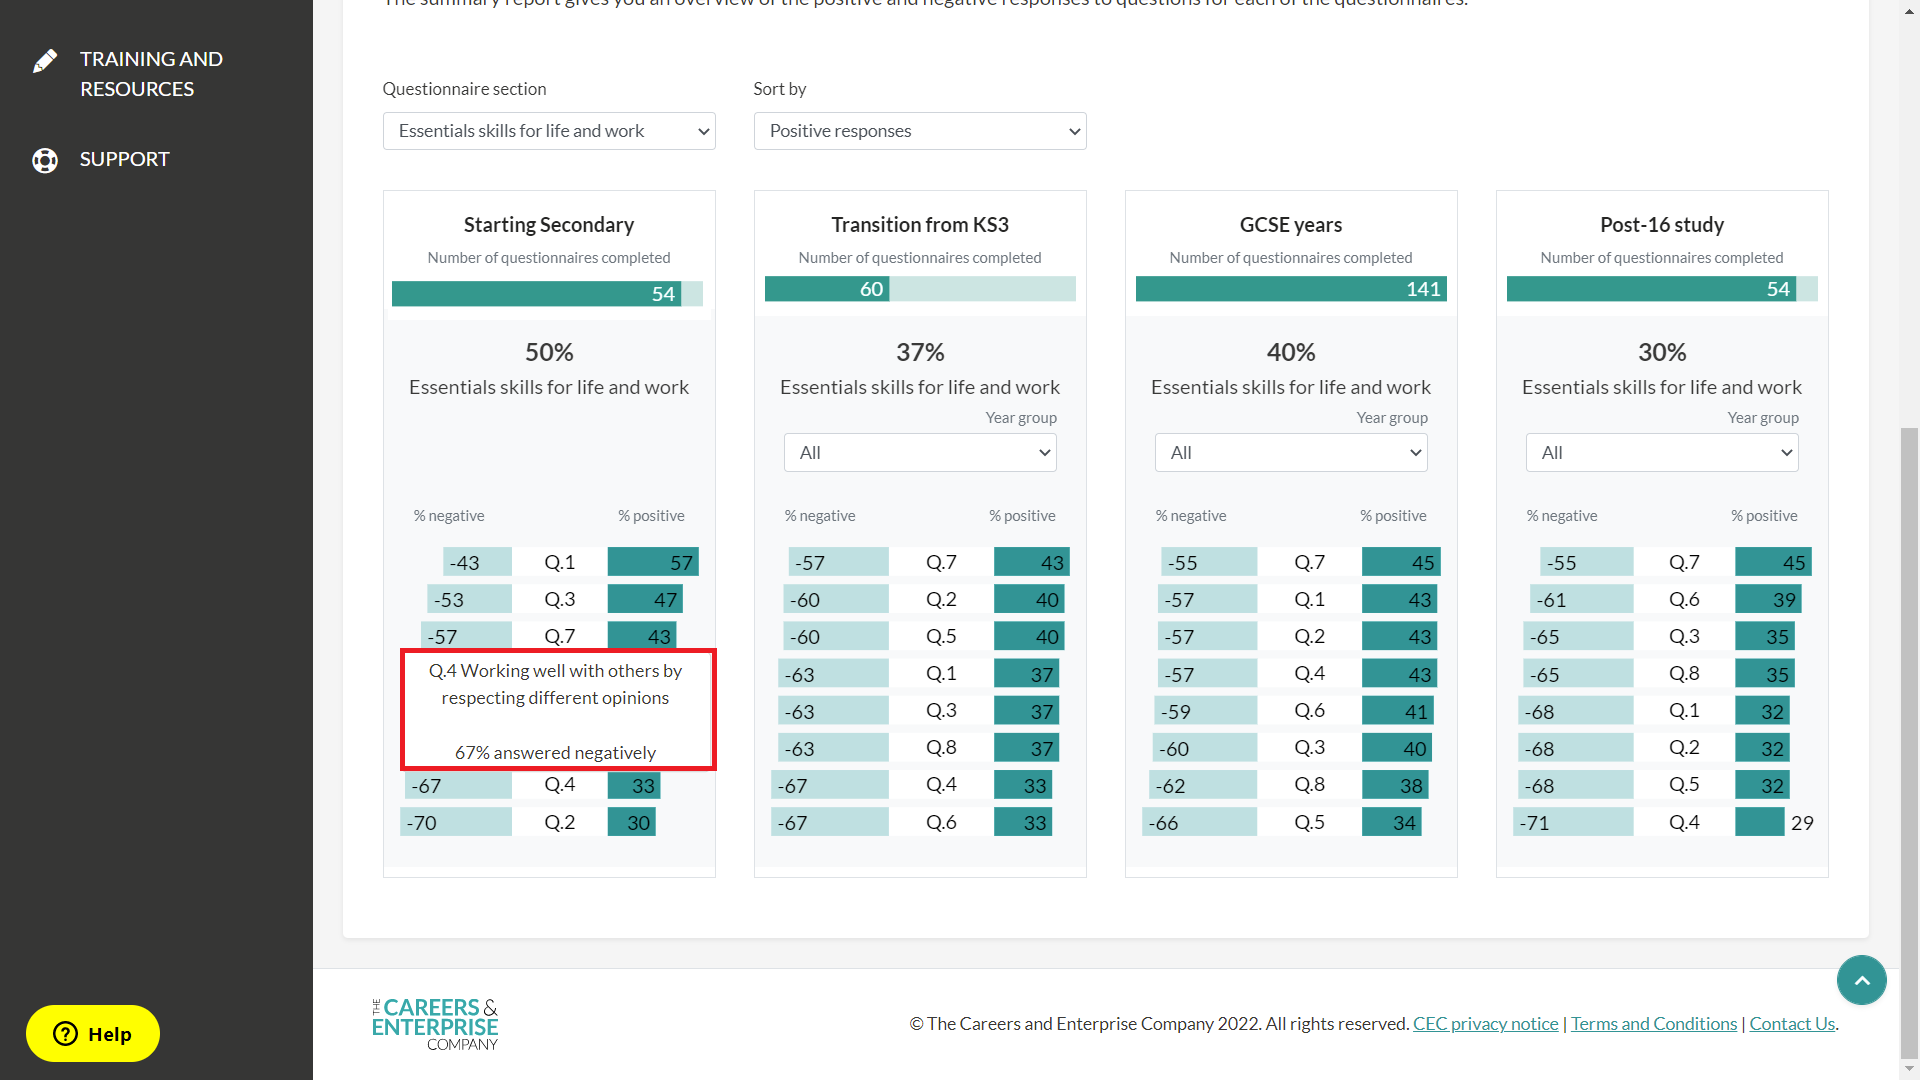
Task: Click the Starting Secondary card heading
Action: pyautogui.click(x=549, y=224)
